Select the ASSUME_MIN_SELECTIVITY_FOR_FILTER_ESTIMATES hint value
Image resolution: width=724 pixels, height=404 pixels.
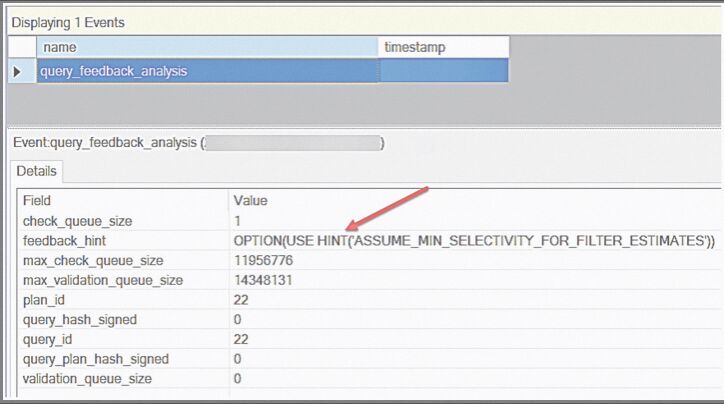474,241
